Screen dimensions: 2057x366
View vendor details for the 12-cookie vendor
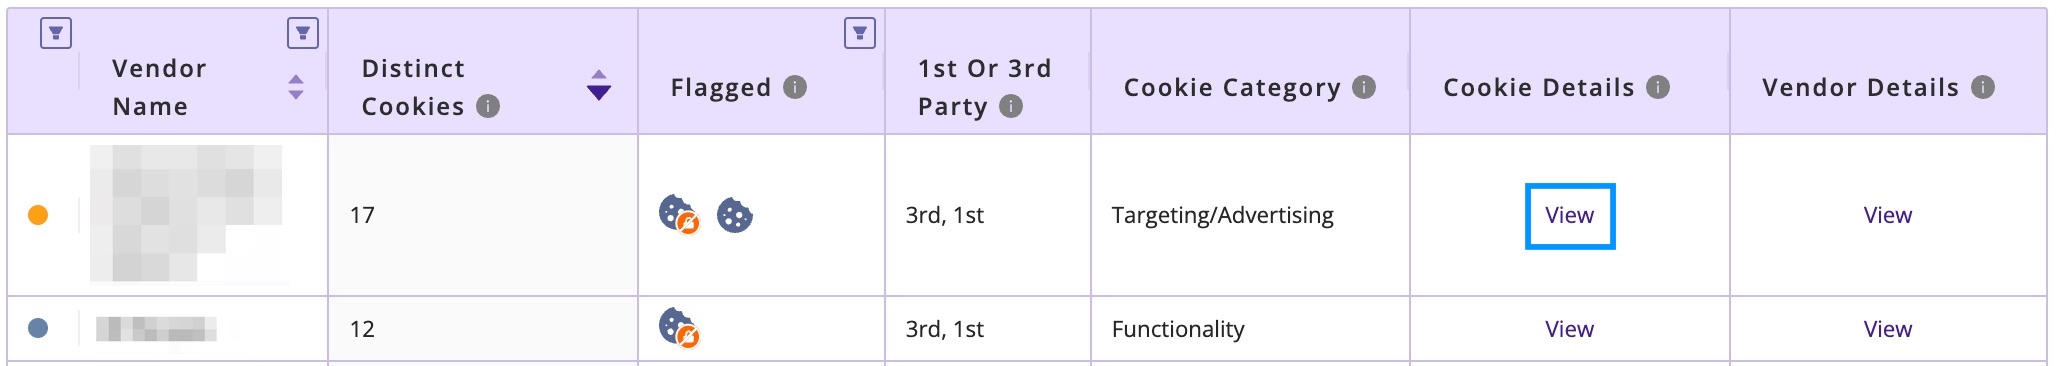[1887, 329]
